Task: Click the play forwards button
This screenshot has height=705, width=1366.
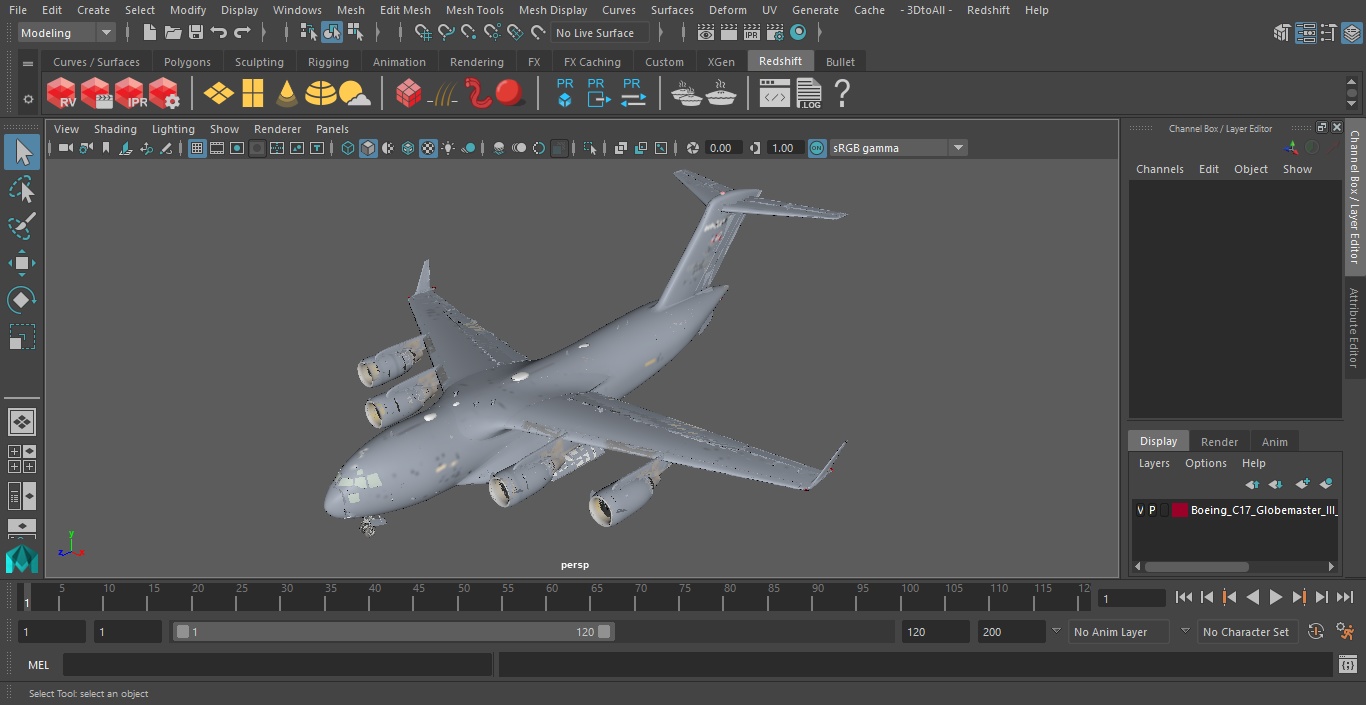Action: (1276, 597)
